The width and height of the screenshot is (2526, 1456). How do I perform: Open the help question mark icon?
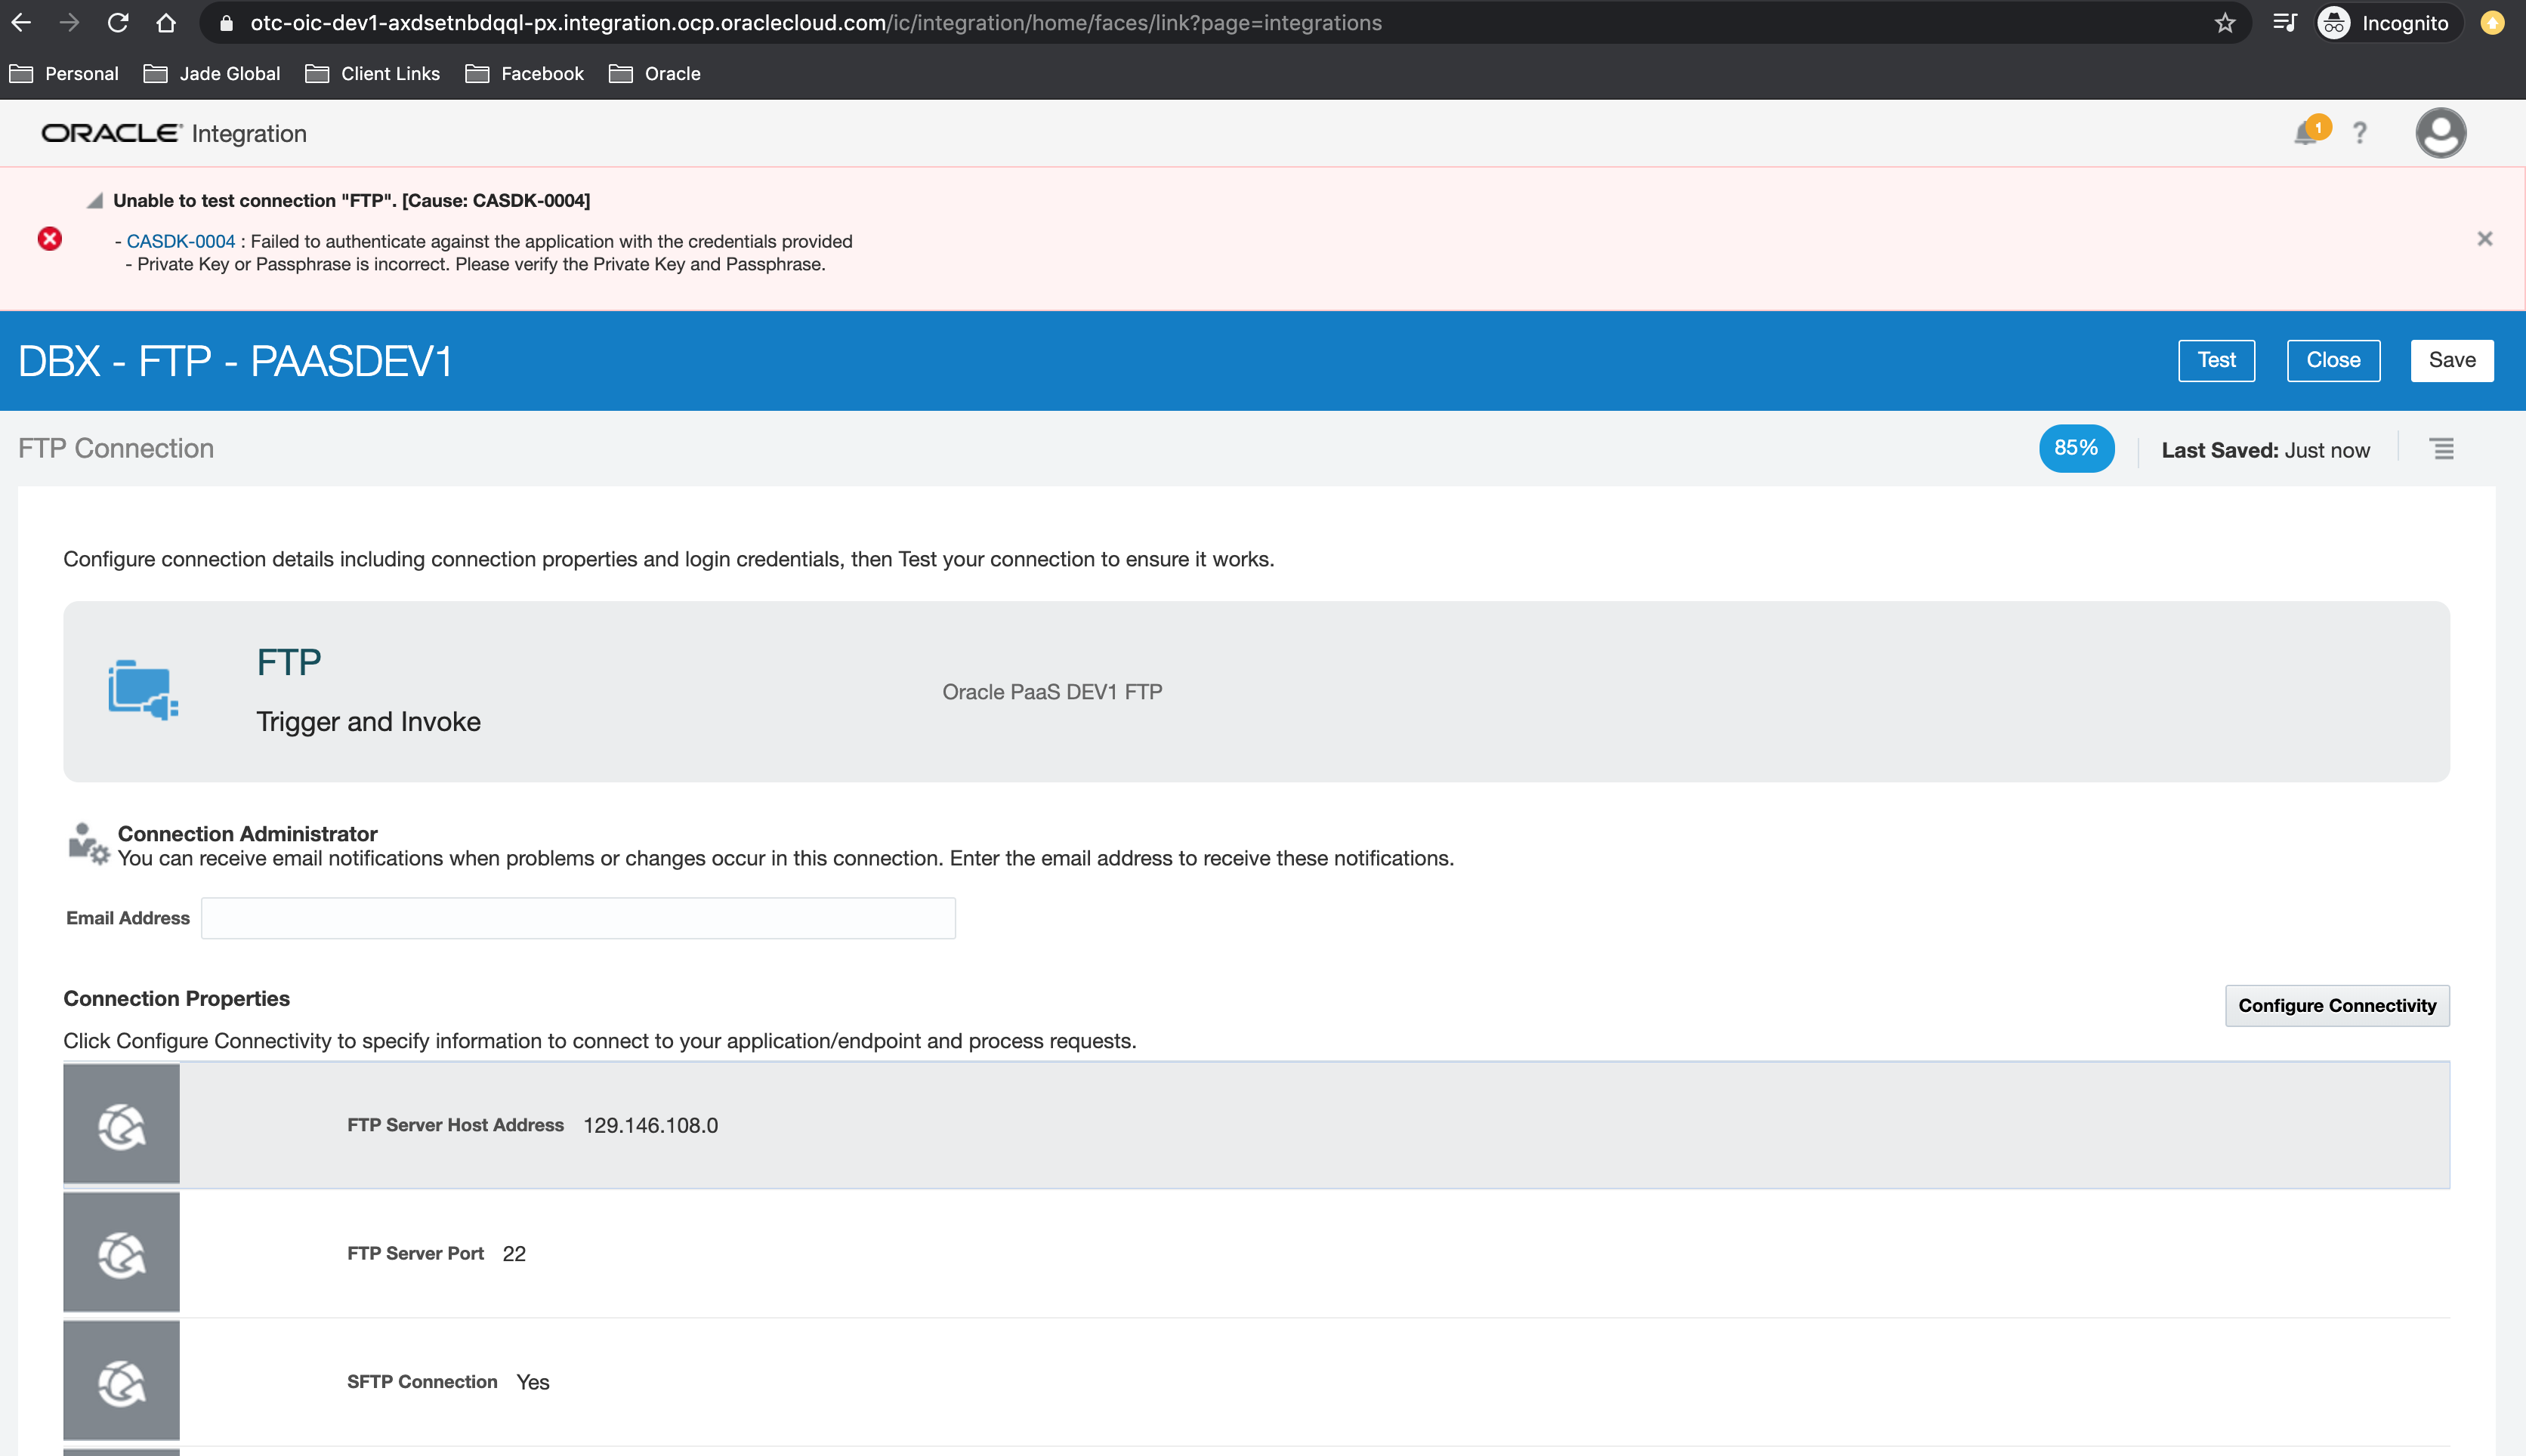2360,131
